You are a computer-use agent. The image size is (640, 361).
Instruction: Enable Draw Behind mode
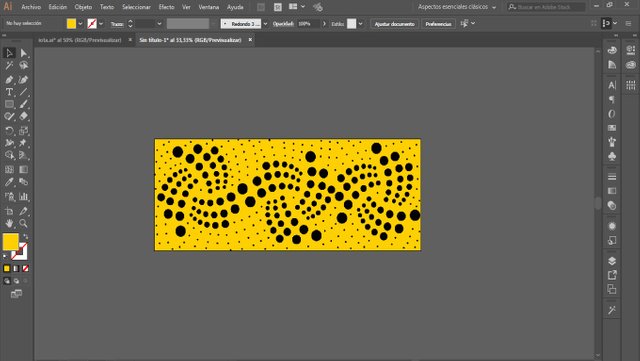[16, 281]
